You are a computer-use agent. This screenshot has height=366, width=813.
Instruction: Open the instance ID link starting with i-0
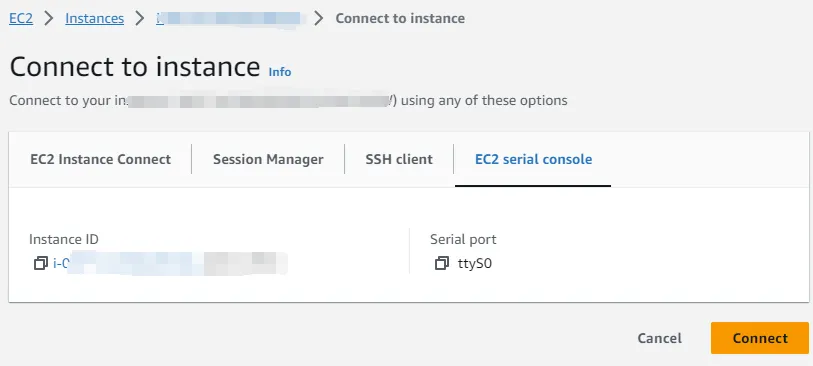click(170, 263)
